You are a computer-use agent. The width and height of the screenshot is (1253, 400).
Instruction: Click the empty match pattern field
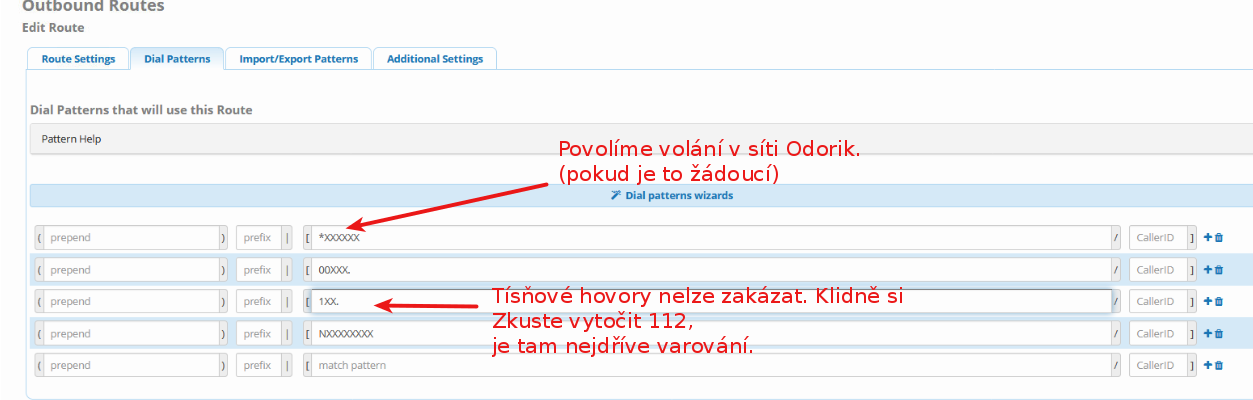pos(712,366)
